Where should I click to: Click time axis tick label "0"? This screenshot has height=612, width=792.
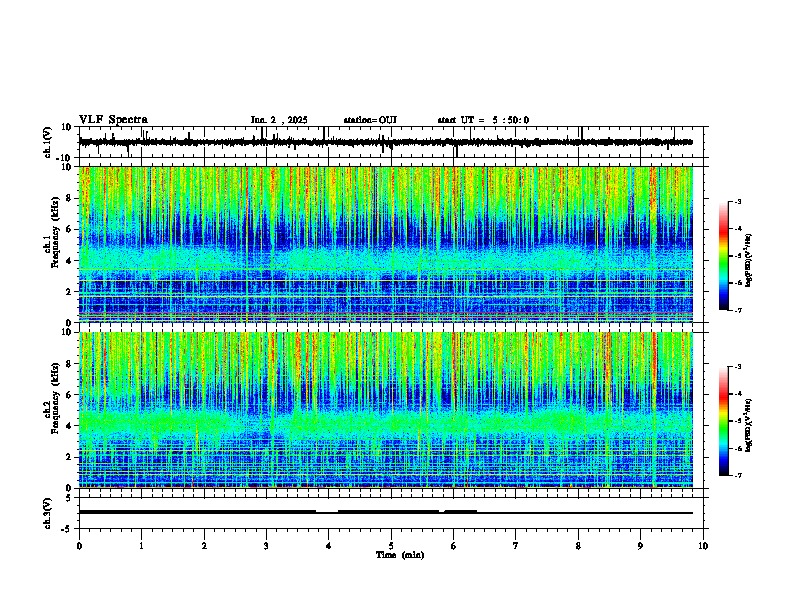(79, 546)
